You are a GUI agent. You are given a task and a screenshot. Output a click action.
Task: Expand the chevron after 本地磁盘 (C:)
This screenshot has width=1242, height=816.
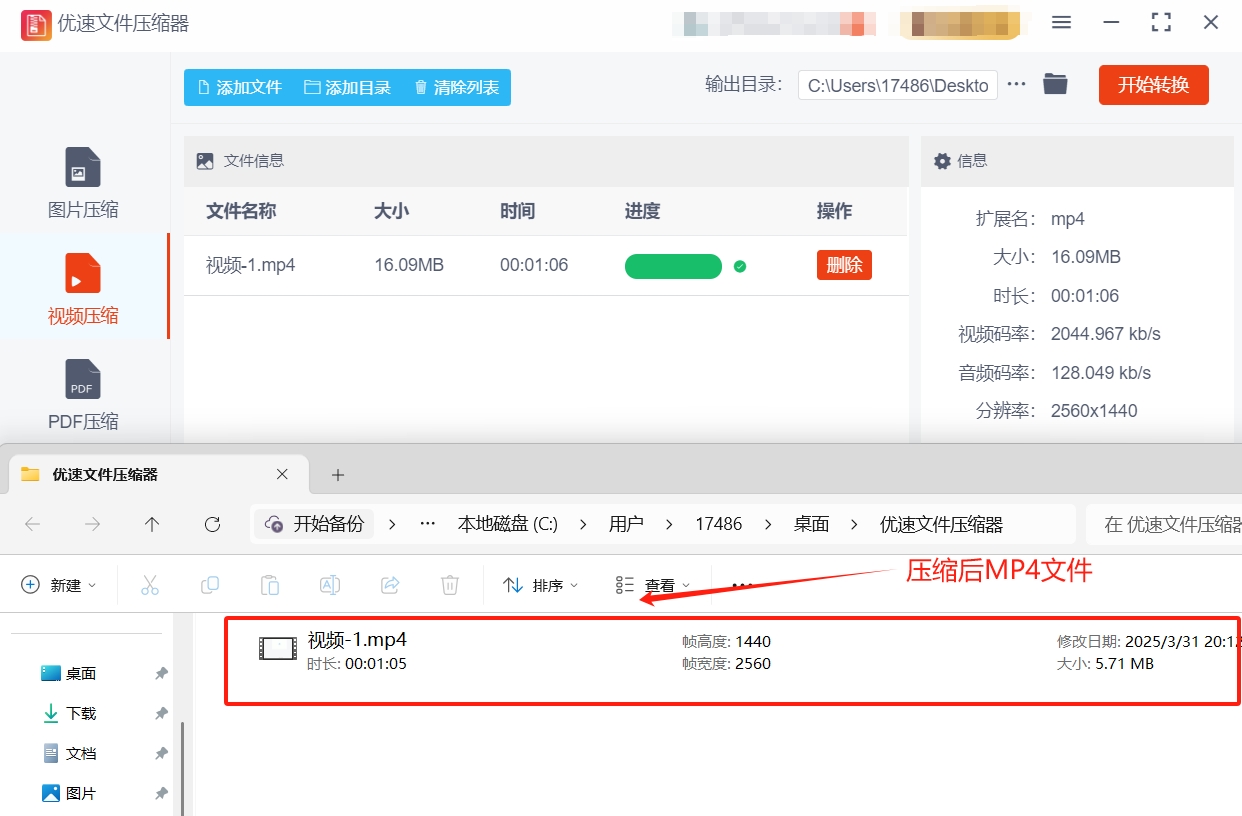coord(583,524)
